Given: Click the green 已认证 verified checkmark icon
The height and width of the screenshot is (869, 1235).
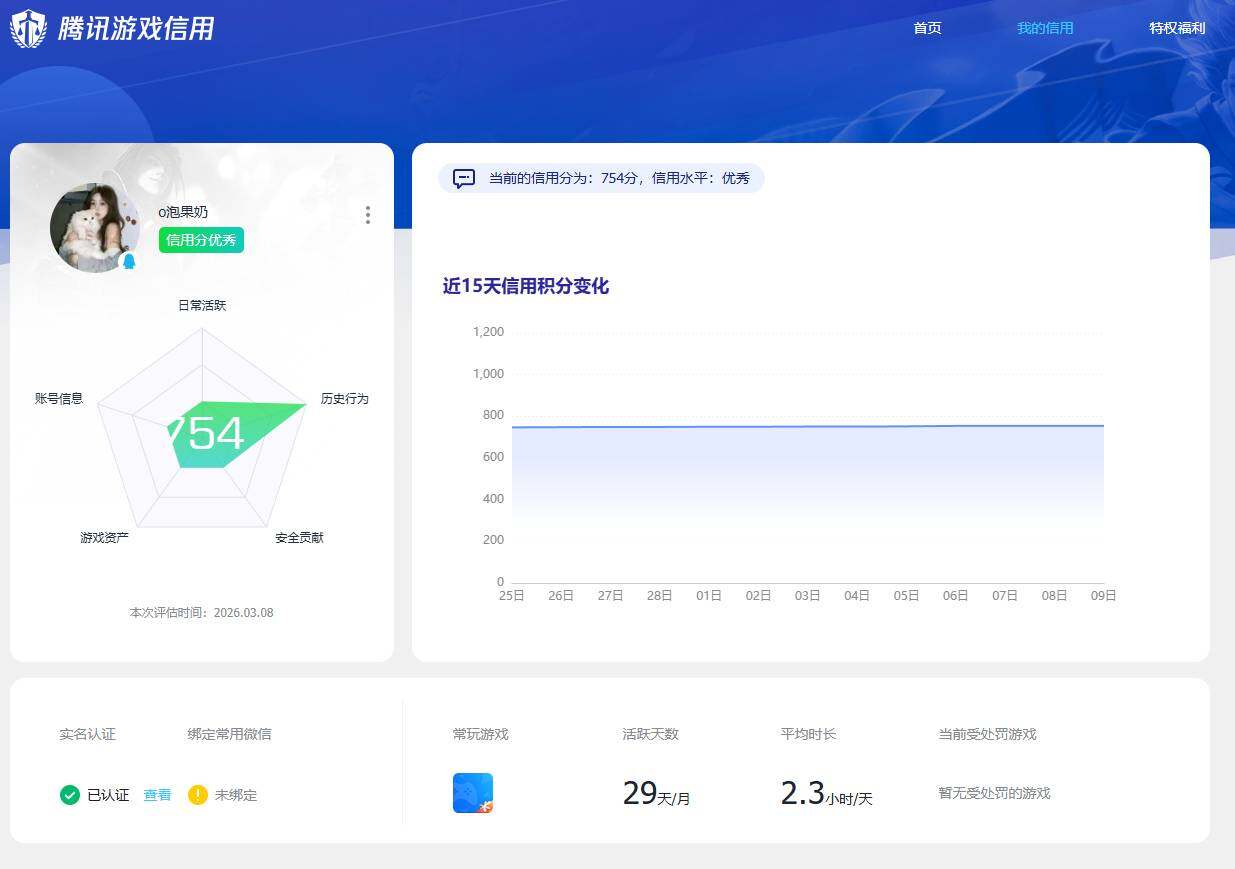Looking at the screenshot, I should click(70, 795).
